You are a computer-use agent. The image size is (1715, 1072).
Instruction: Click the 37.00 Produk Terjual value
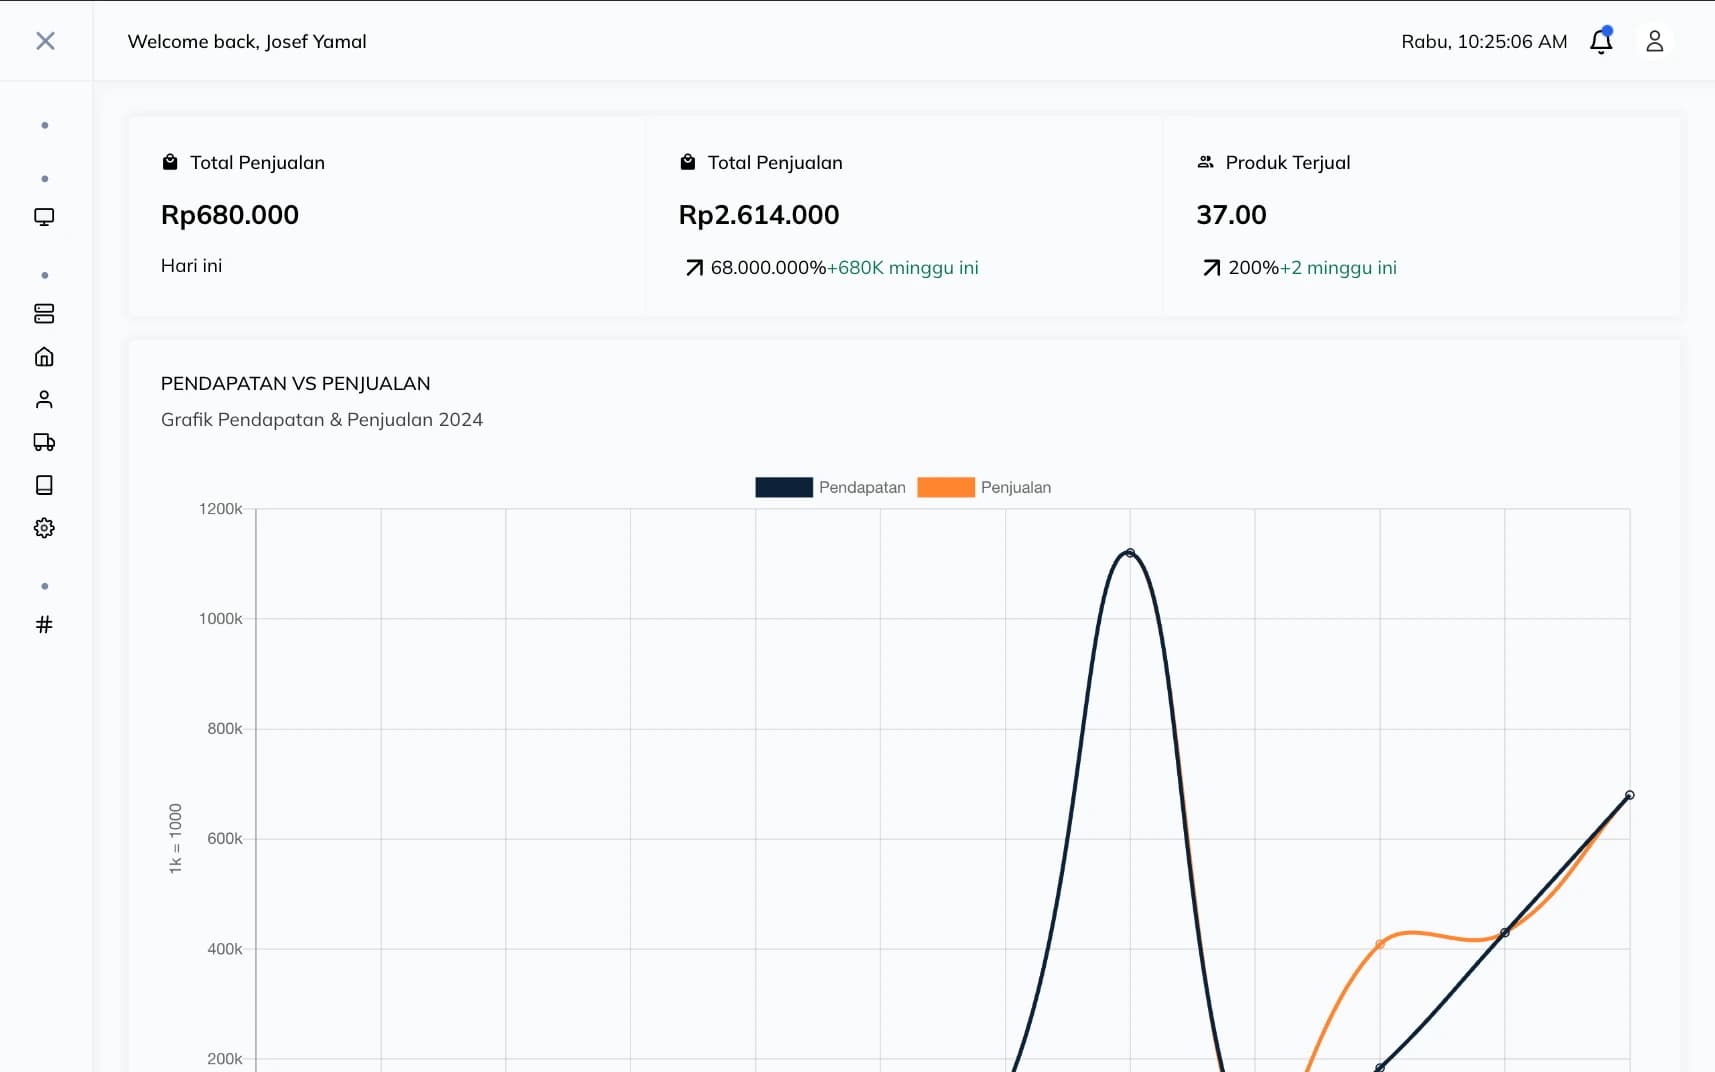click(x=1231, y=215)
